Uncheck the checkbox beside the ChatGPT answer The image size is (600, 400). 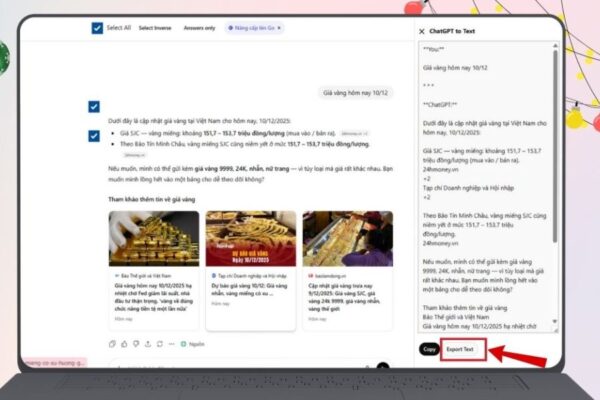[93, 132]
